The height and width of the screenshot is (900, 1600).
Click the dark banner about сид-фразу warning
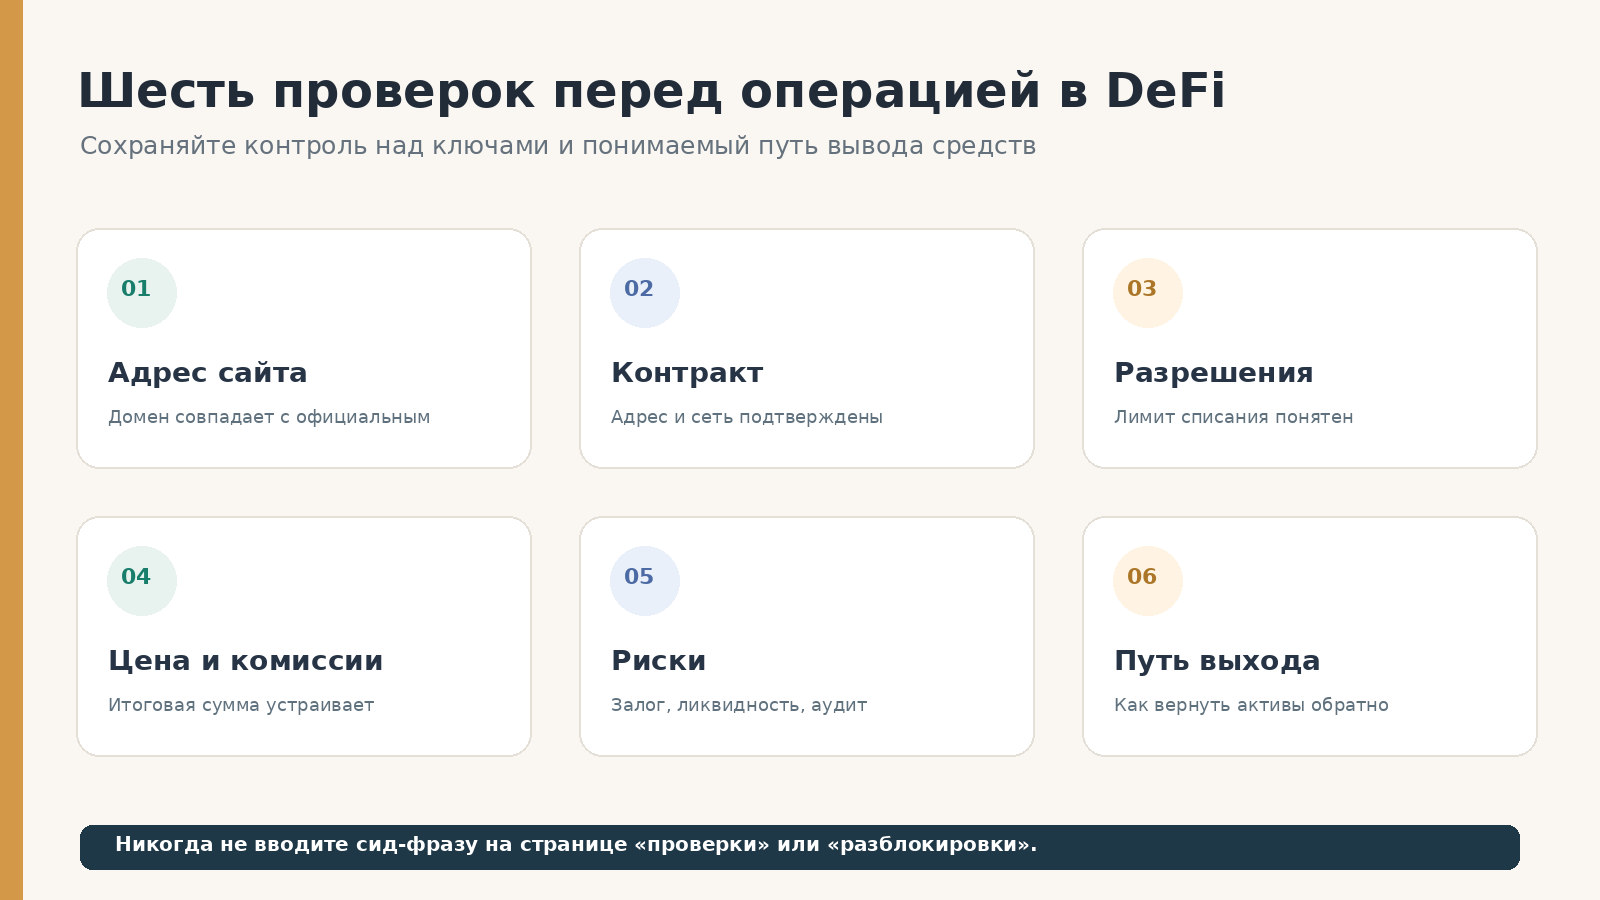coord(800,847)
